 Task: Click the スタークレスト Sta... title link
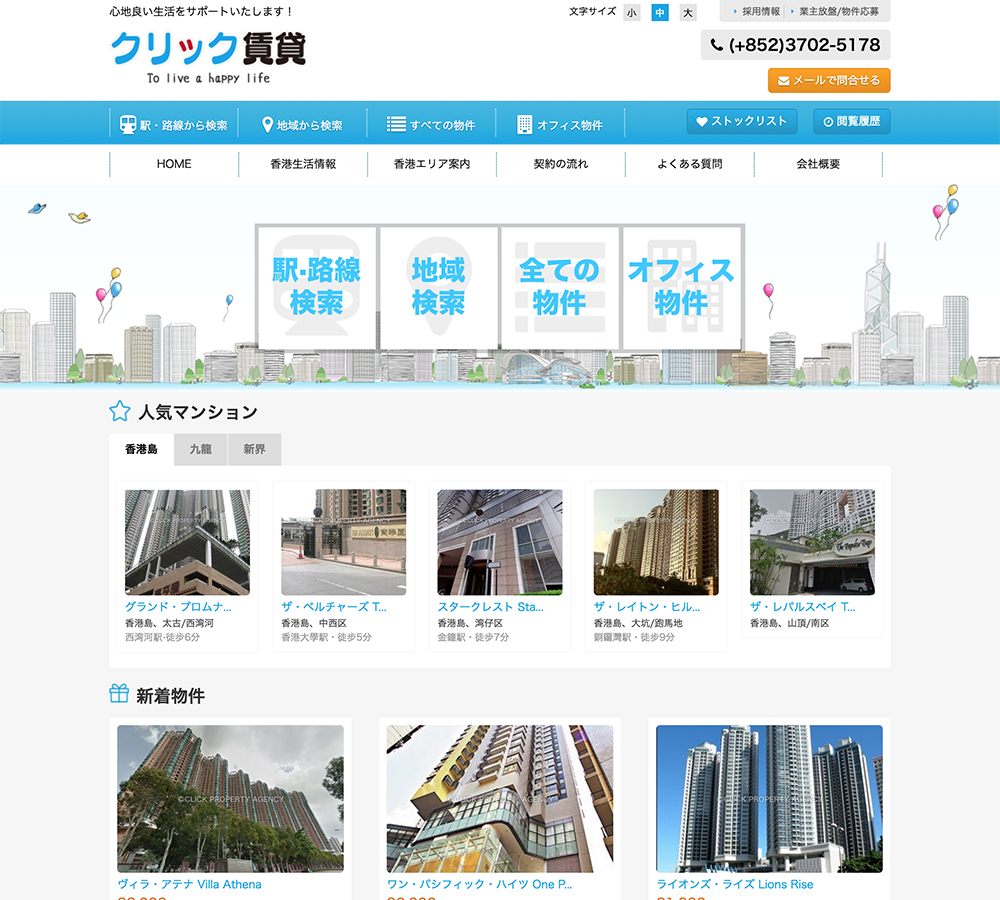[x=490, y=607]
